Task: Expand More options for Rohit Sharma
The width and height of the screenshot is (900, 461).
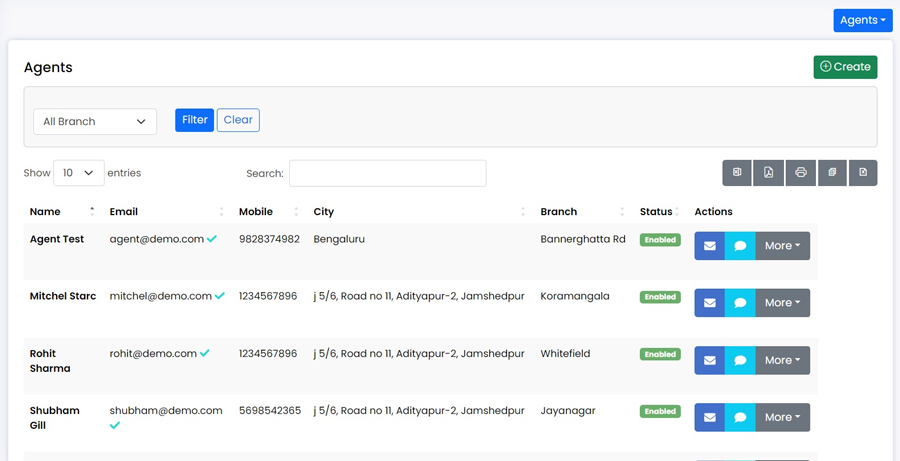Action: click(x=782, y=360)
